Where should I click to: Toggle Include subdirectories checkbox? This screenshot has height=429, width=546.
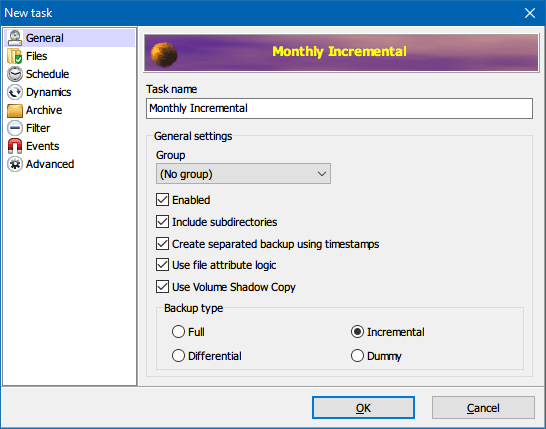click(x=163, y=222)
